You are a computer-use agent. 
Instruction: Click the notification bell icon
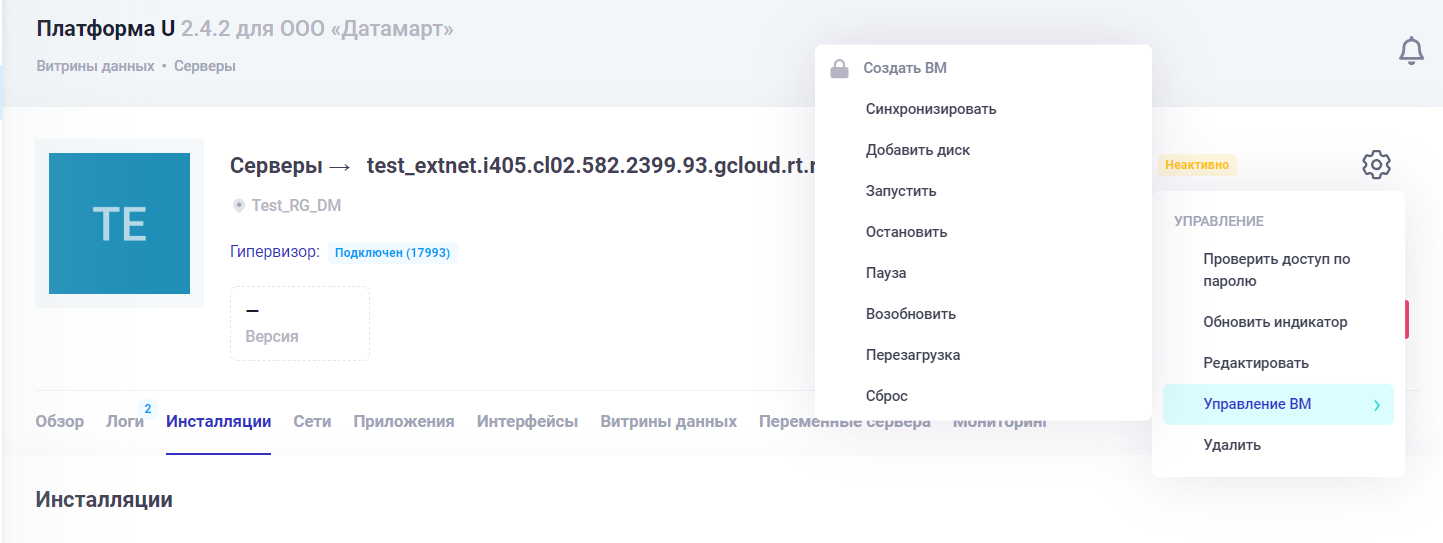coord(1410,51)
